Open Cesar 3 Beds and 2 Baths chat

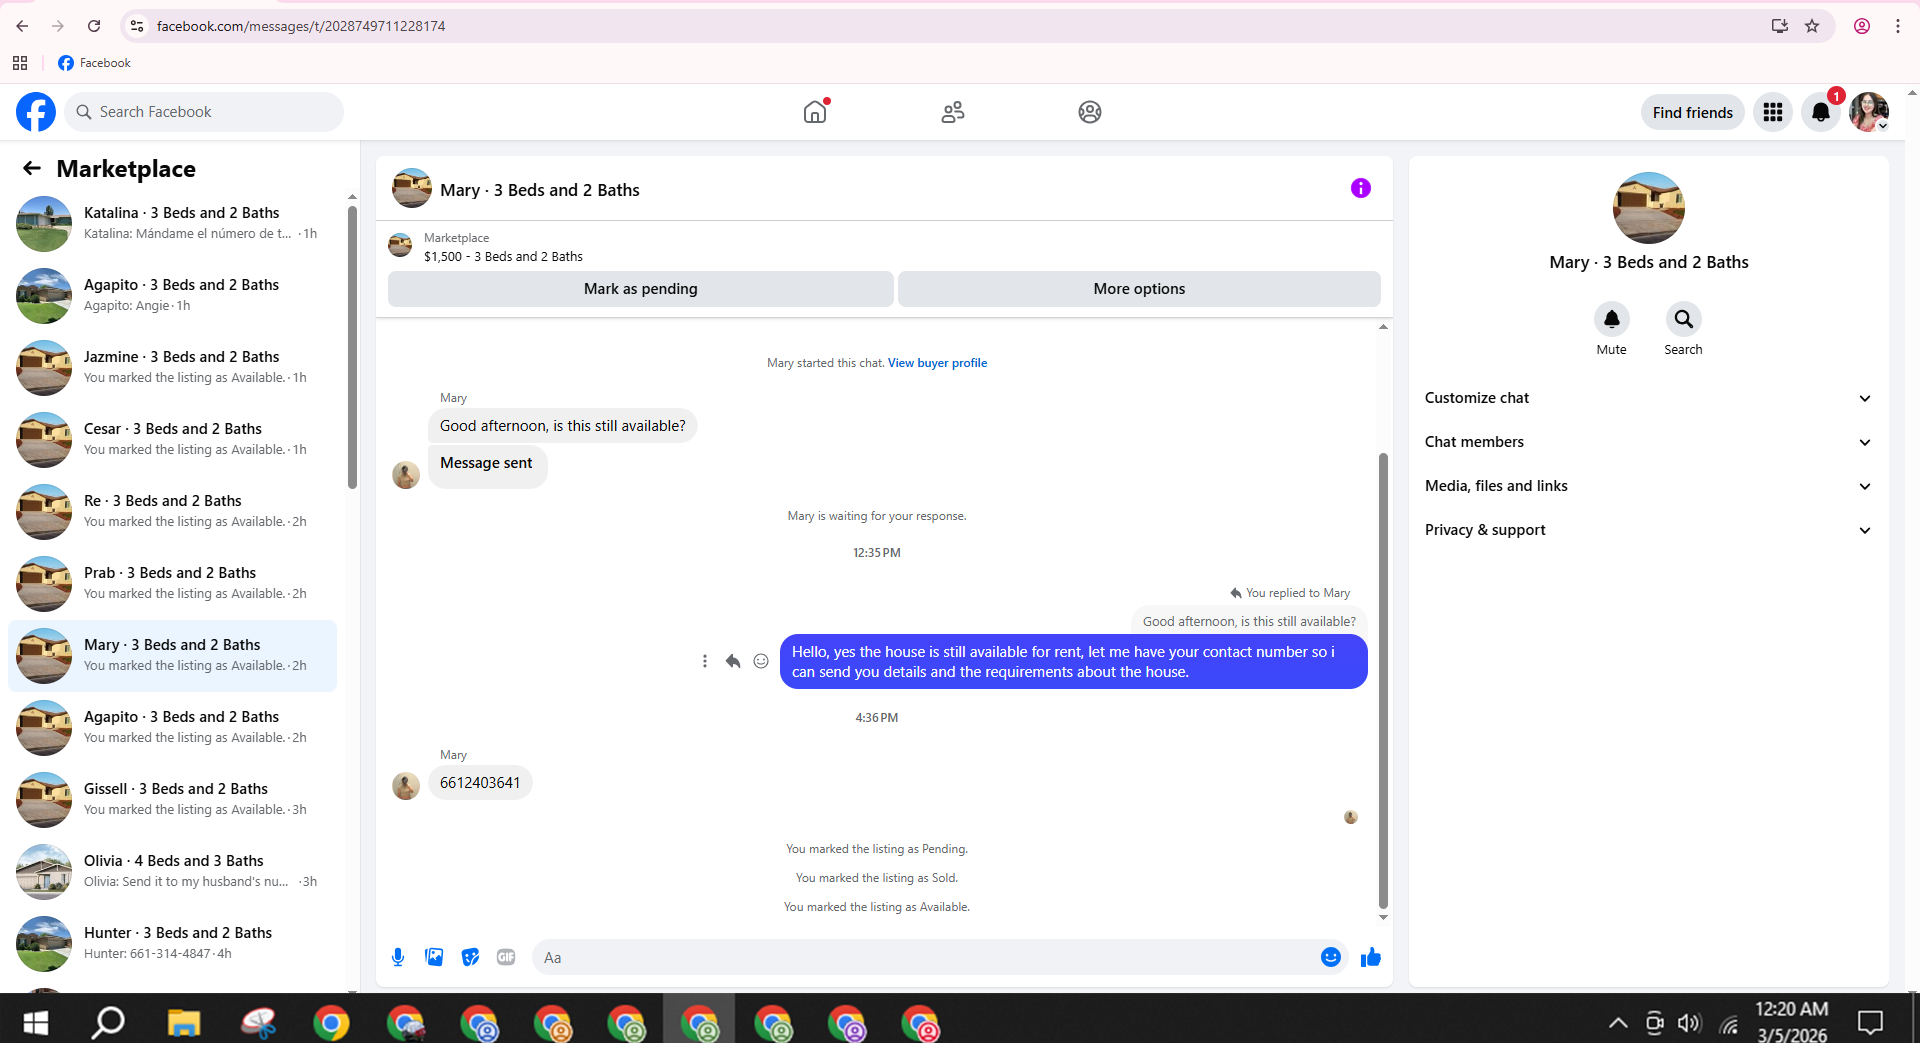point(173,439)
